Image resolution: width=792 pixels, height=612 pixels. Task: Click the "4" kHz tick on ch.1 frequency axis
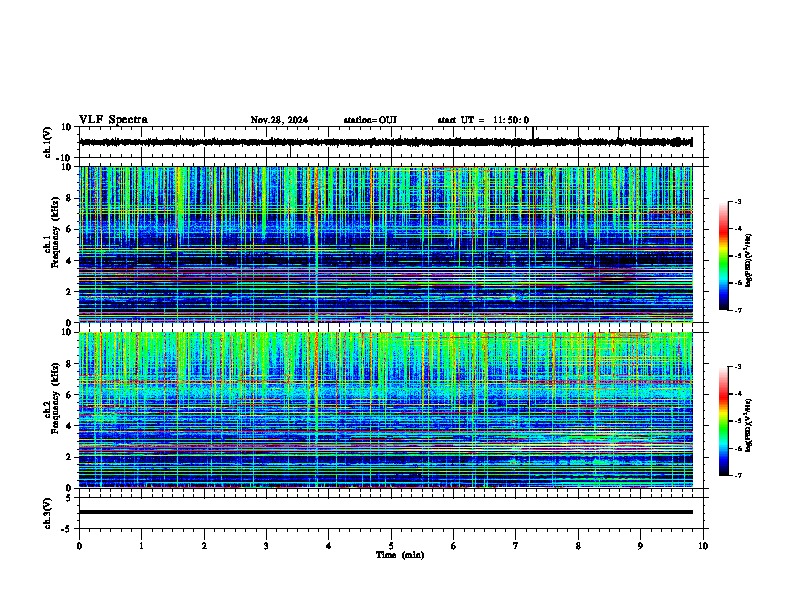[x=70, y=261]
